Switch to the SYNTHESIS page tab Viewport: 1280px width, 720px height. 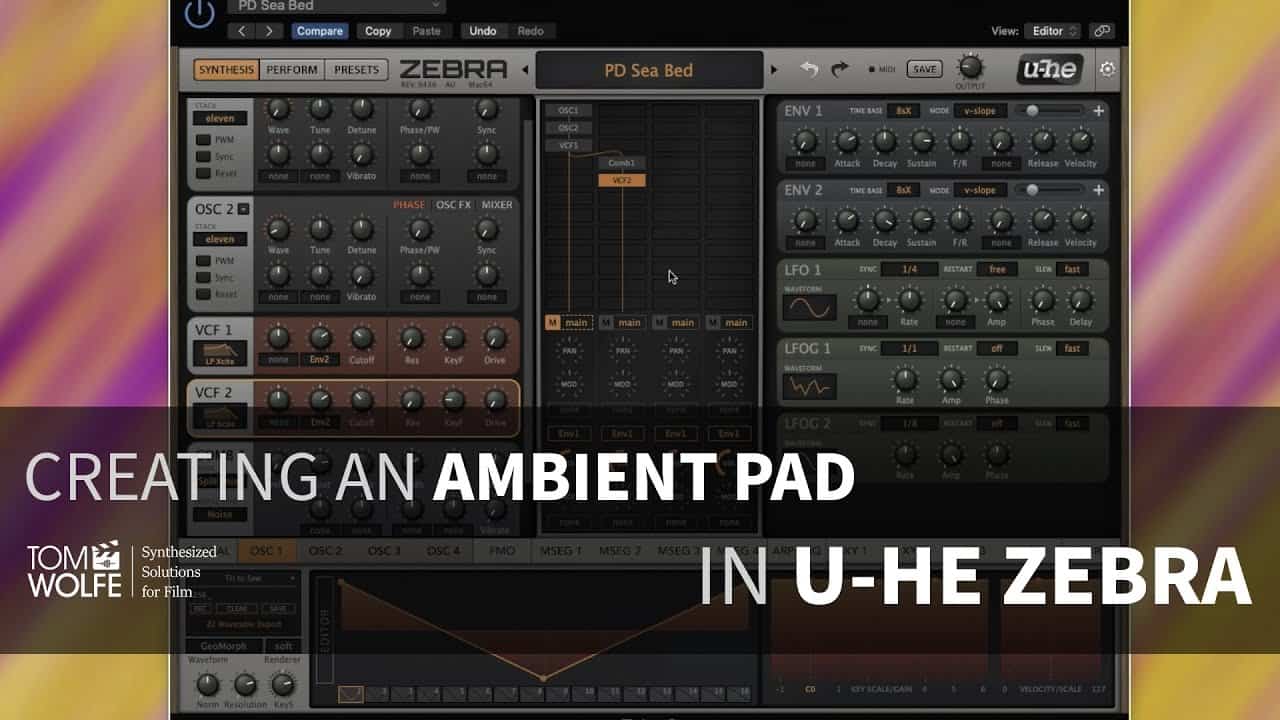(226, 70)
